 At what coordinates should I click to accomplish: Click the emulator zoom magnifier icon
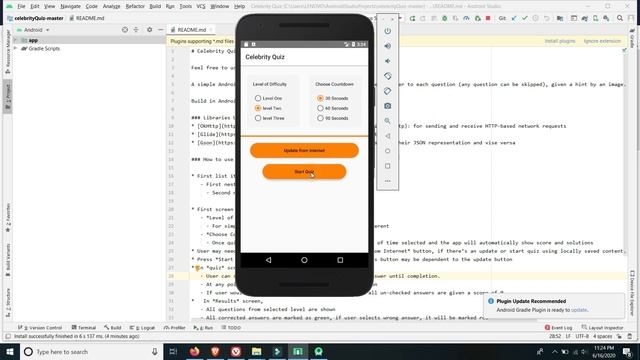pos(387,121)
